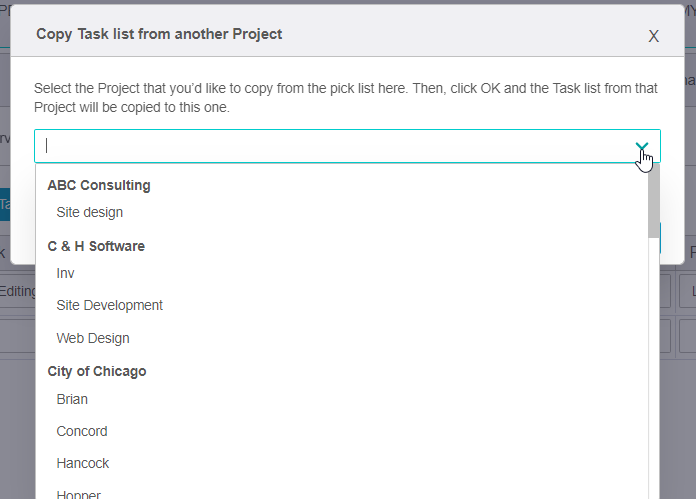Select the Hancock project
This screenshot has height=499, width=696.
pyautogui.click(x=83, y=463)
